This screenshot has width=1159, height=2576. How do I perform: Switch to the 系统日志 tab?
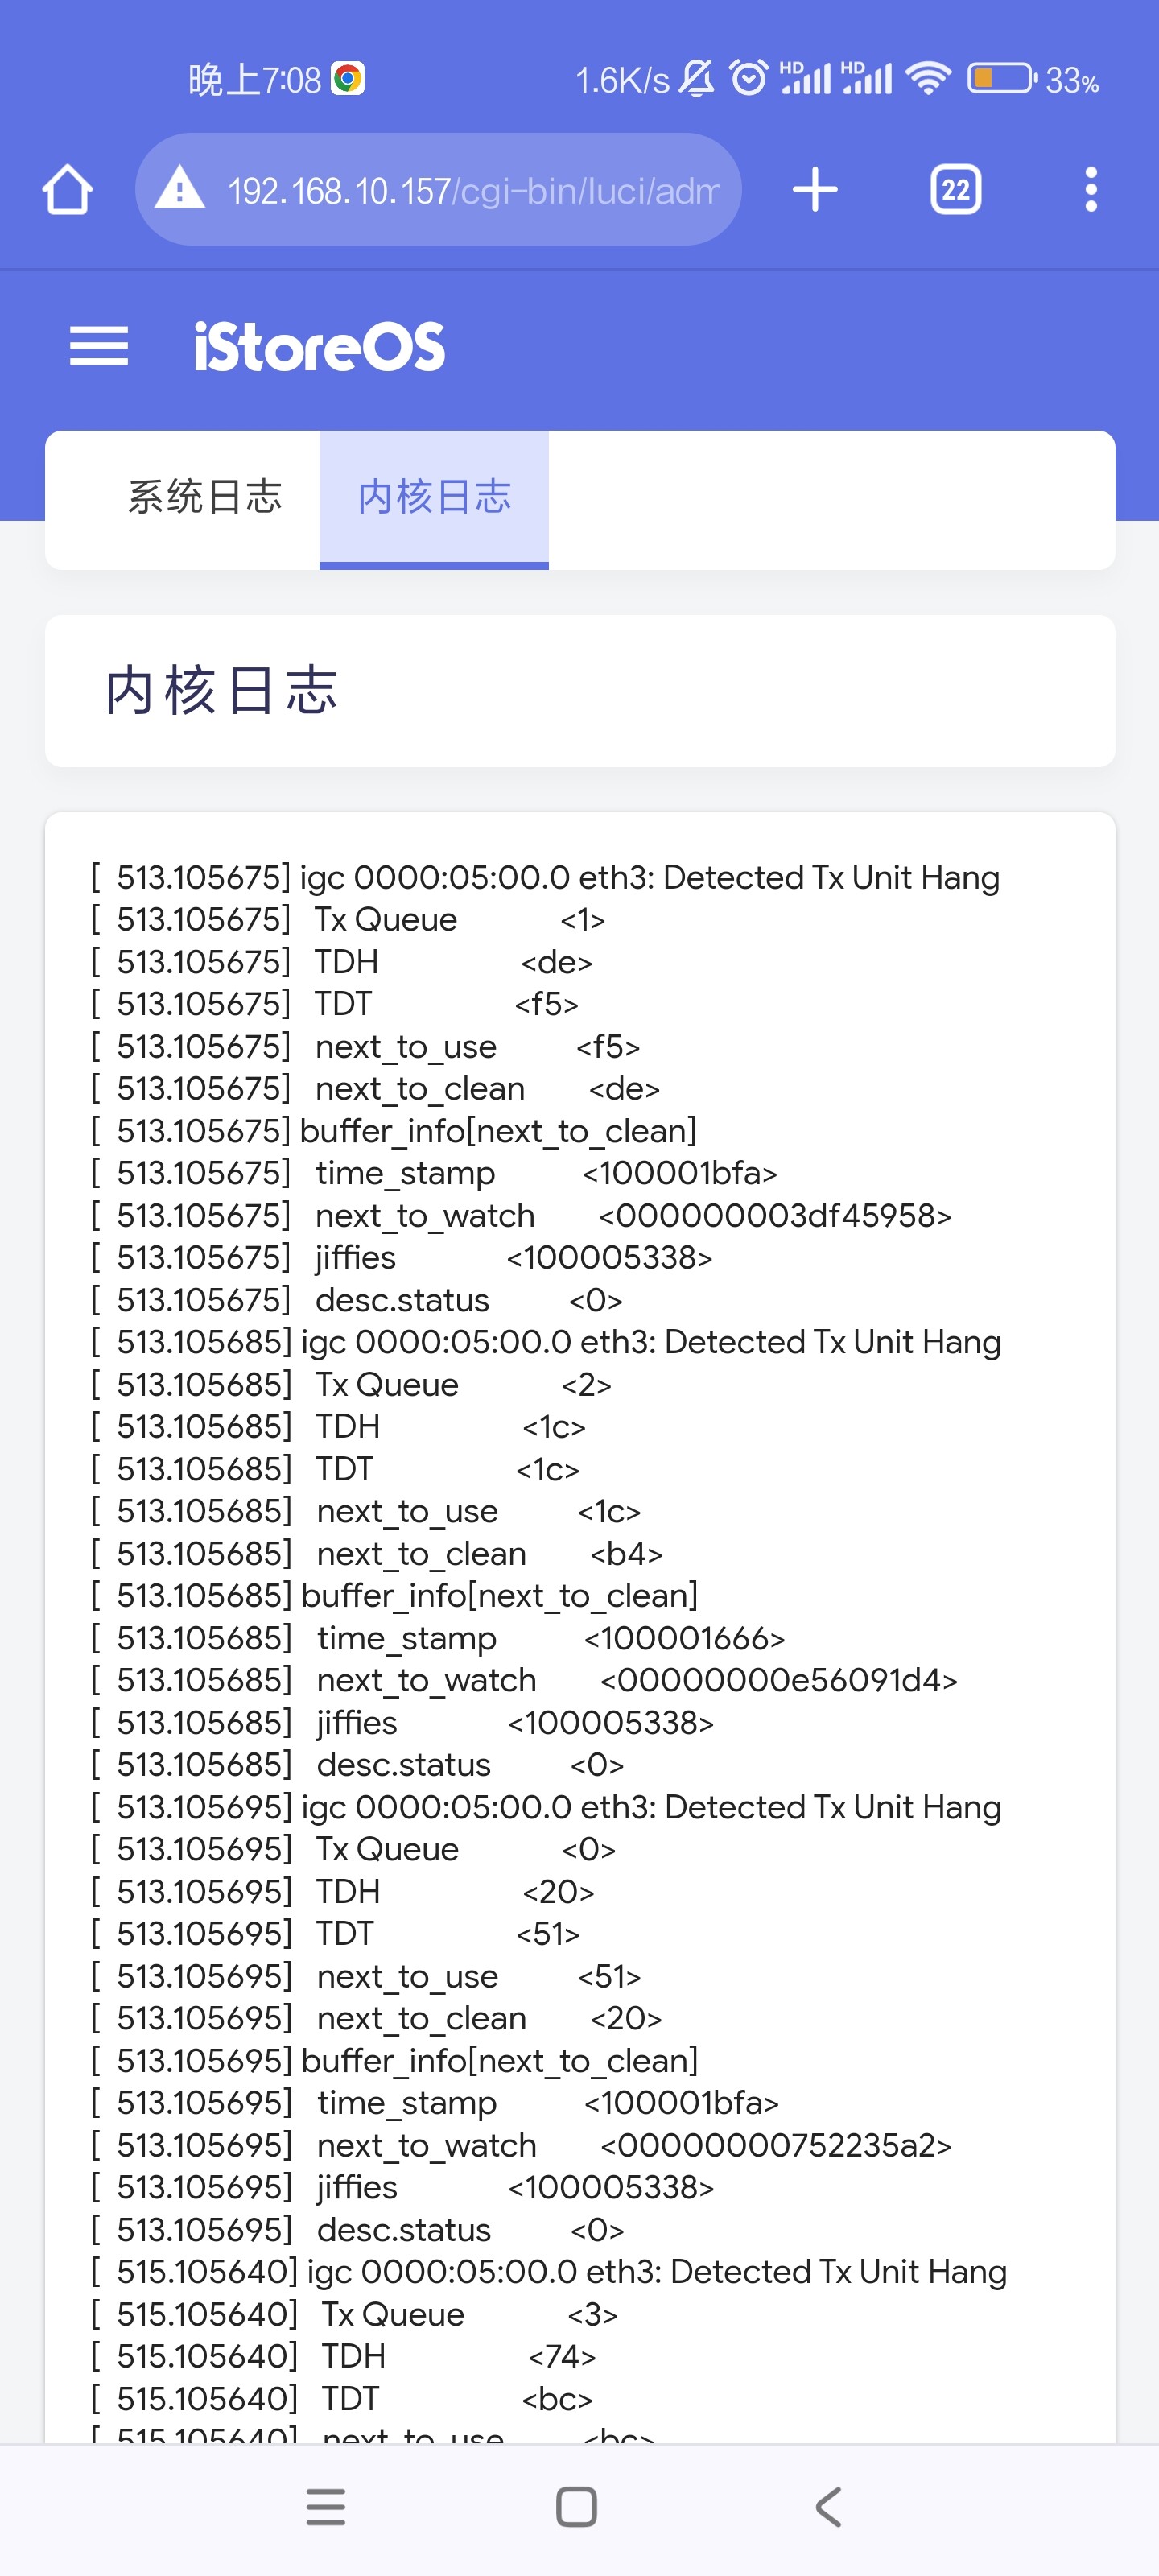coord(205,497)
